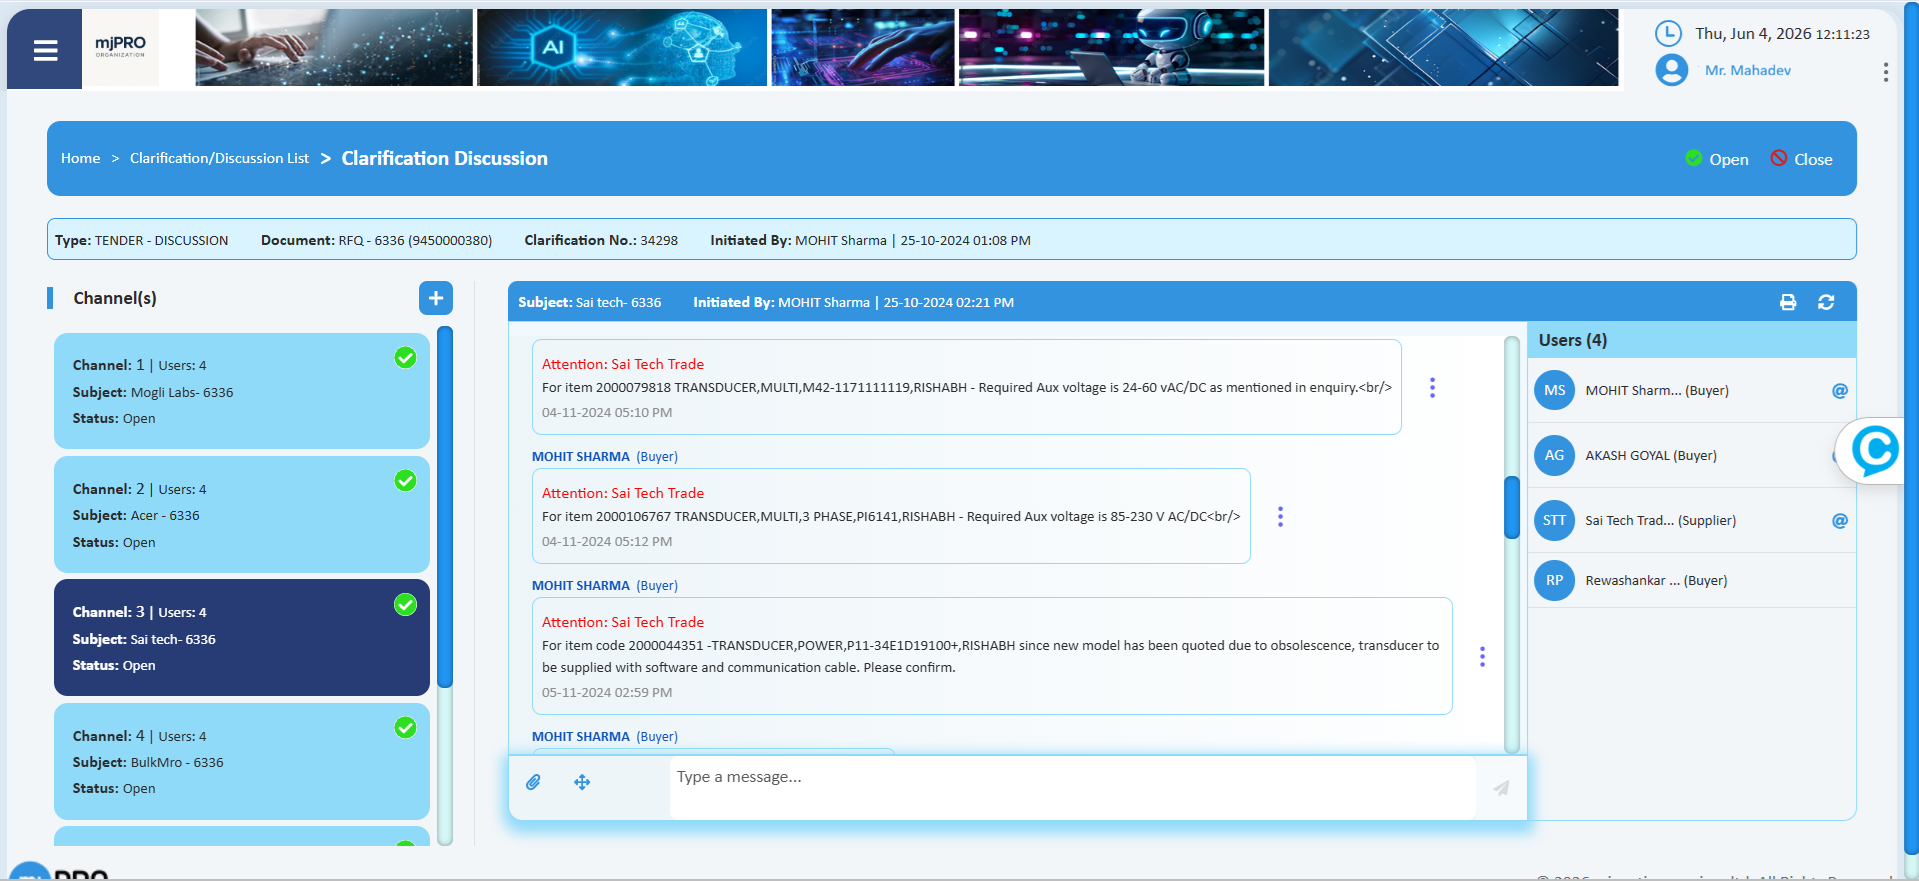Image resolution: width=1919 pixels, height=881 pixels.
Task: Mention MOHIT Sharma using @ icon
Action: [x=1839, y=391]
